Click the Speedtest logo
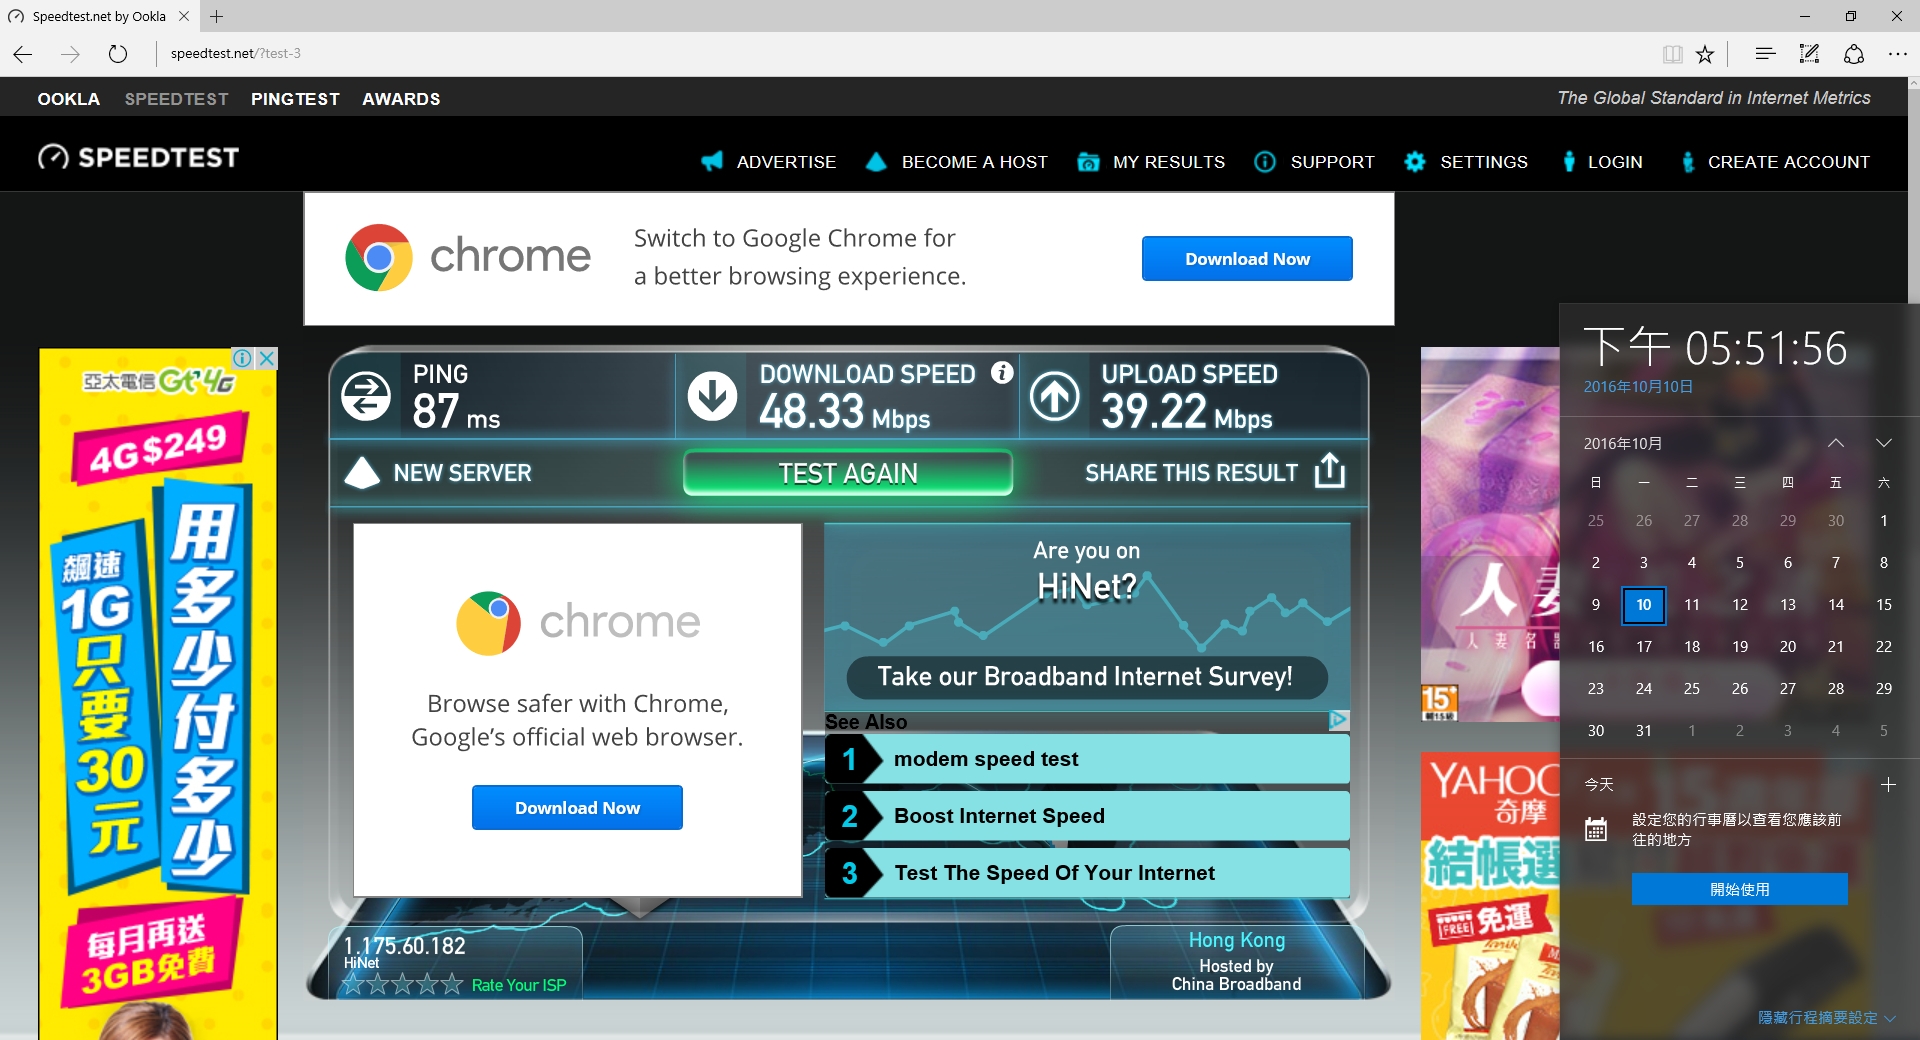1920x1040 pixels. pyautogui.click(x=139, y=157)
